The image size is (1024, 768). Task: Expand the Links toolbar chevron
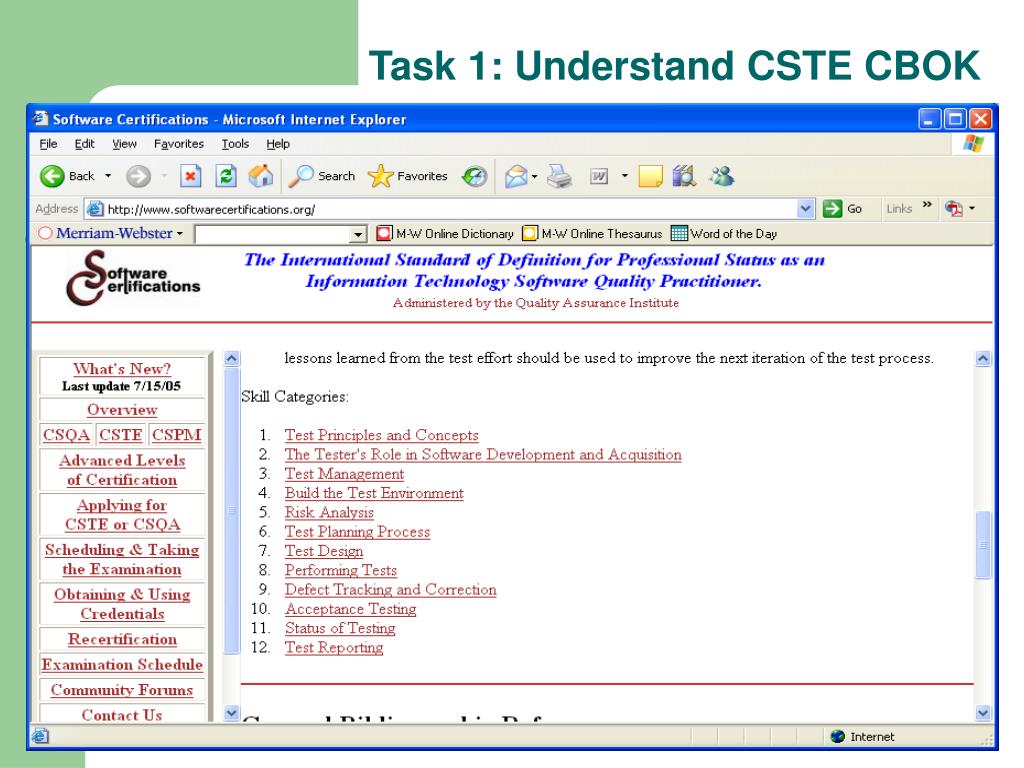coord(927,205)
